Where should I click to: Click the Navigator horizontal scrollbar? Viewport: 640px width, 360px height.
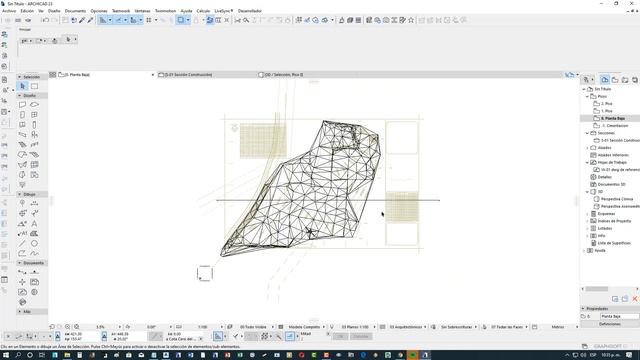597,289
